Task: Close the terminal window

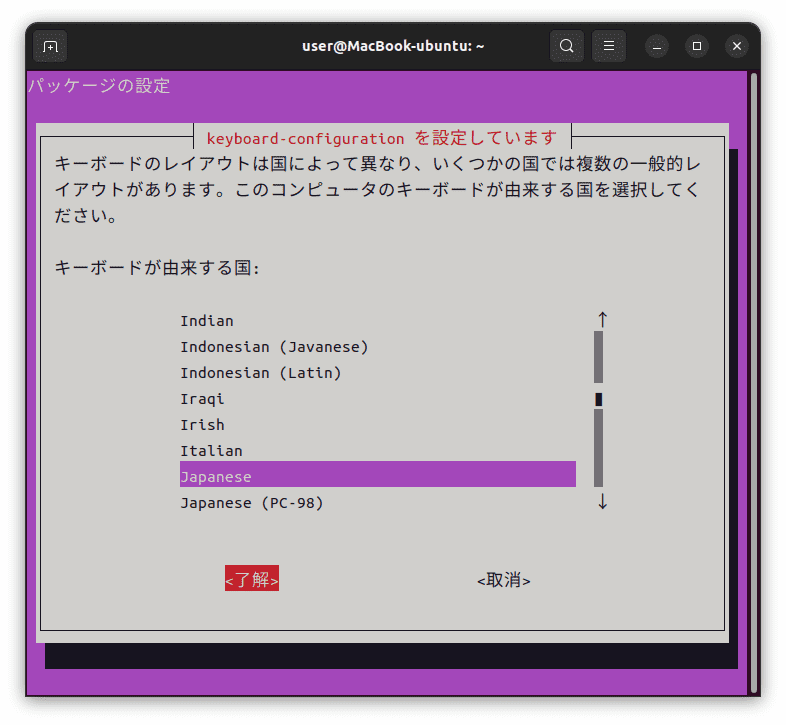Action: point(736,46)
